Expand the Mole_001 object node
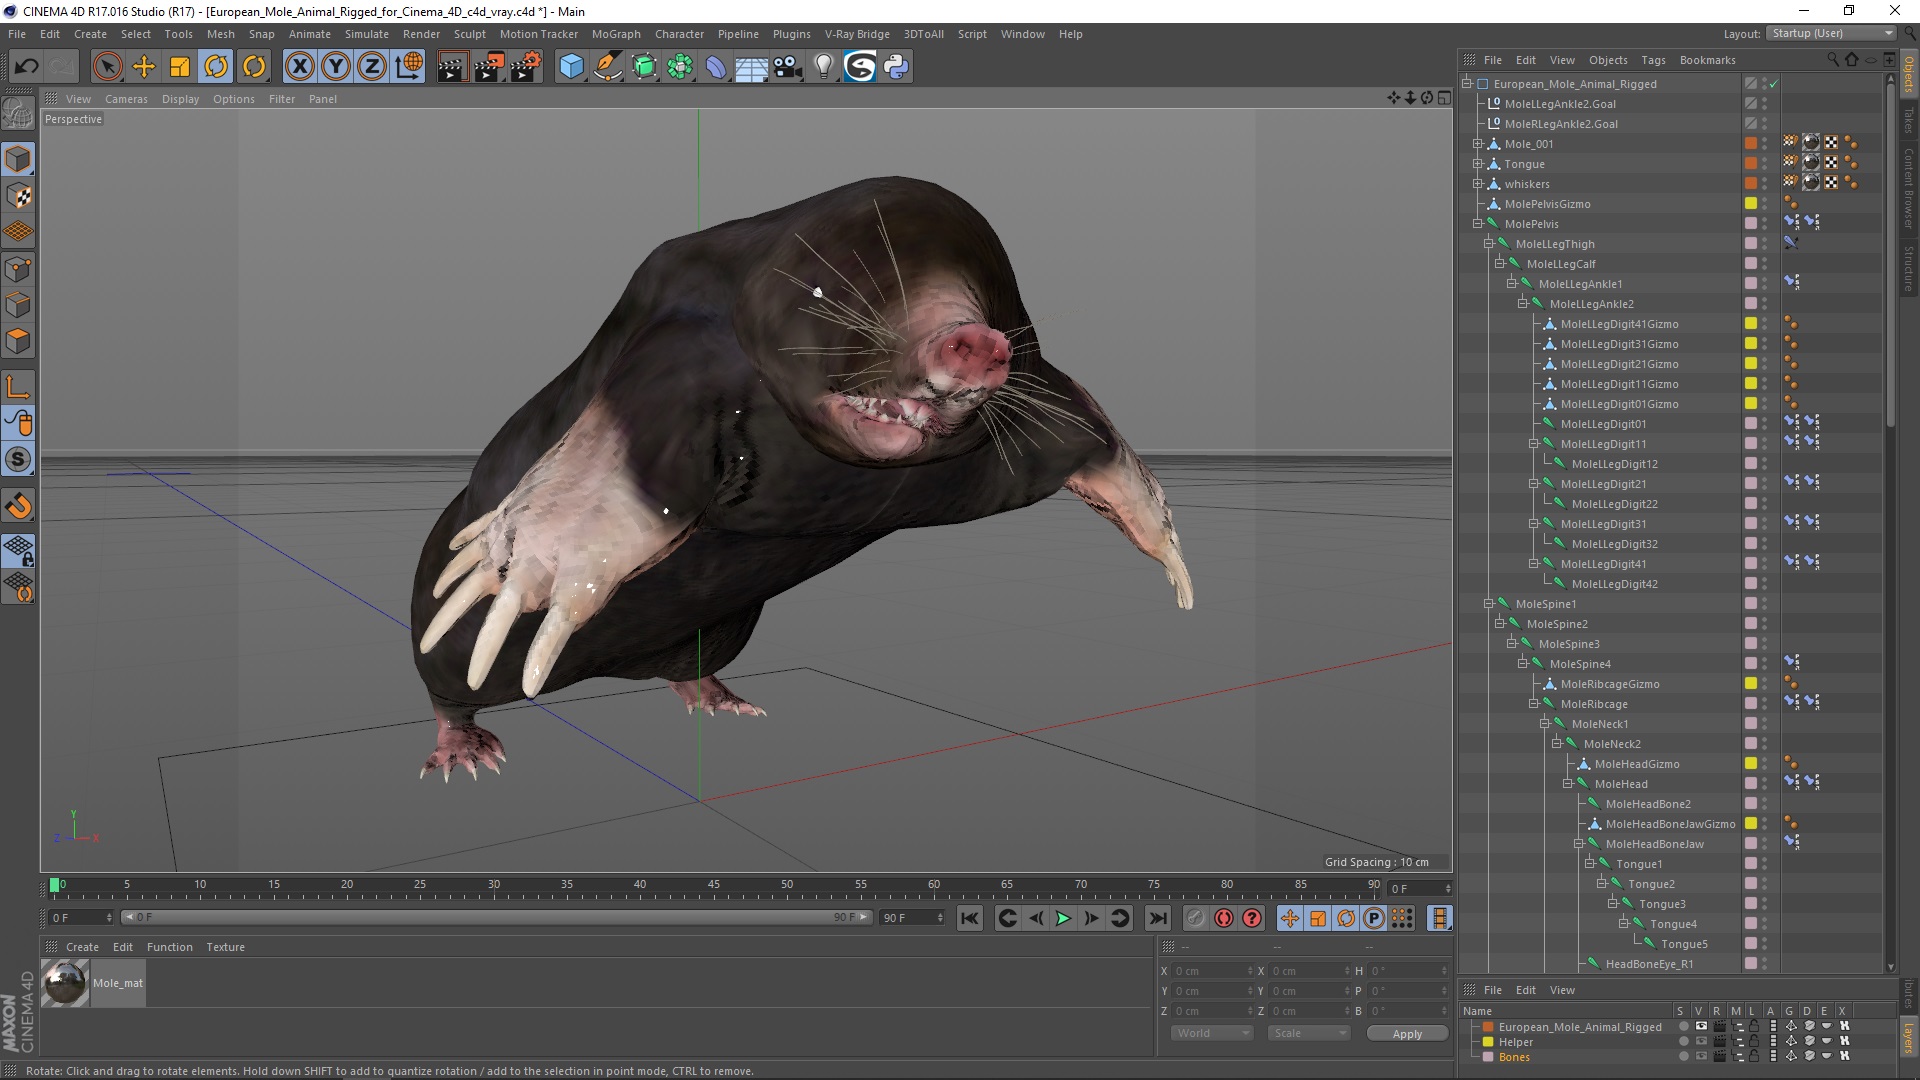Image resolution: width=1920 pixels, height=1080 pixels. pos(1478,144)
